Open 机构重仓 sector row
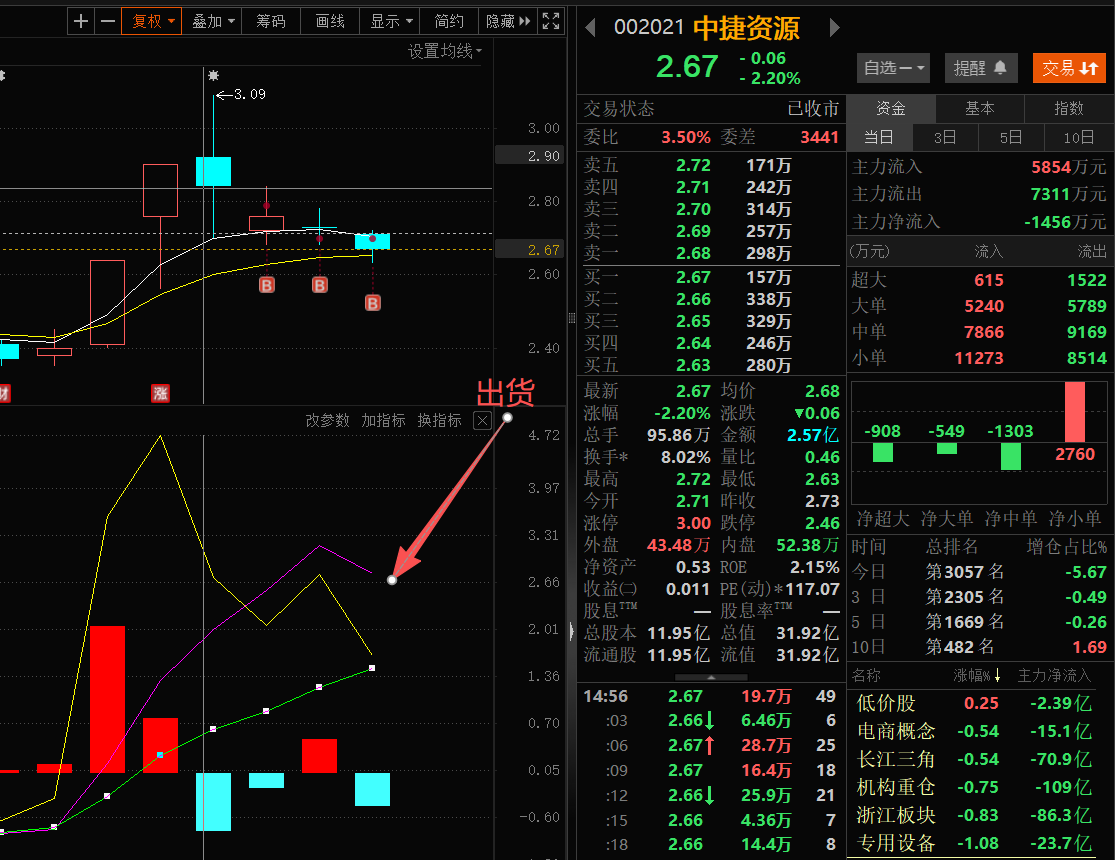 [x=973, y=787]
